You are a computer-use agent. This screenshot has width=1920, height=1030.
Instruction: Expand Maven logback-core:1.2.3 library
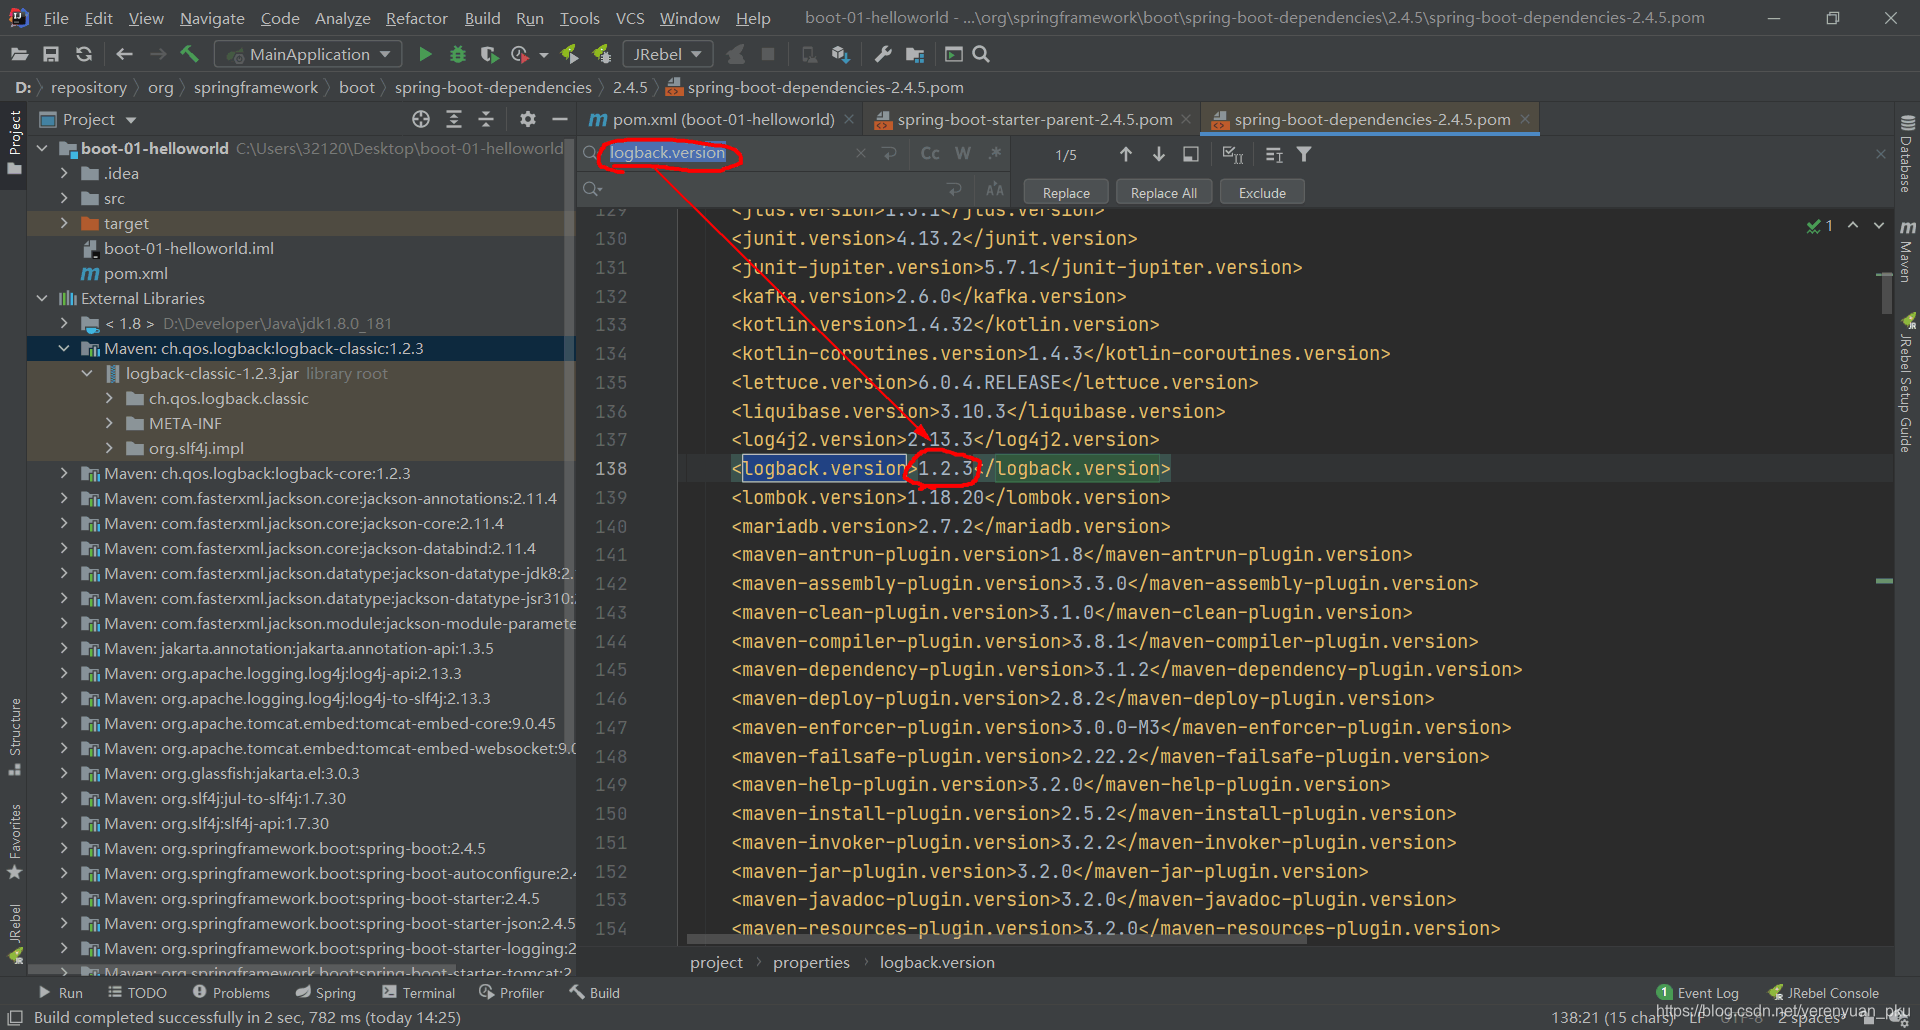click(x=64, y=473)
